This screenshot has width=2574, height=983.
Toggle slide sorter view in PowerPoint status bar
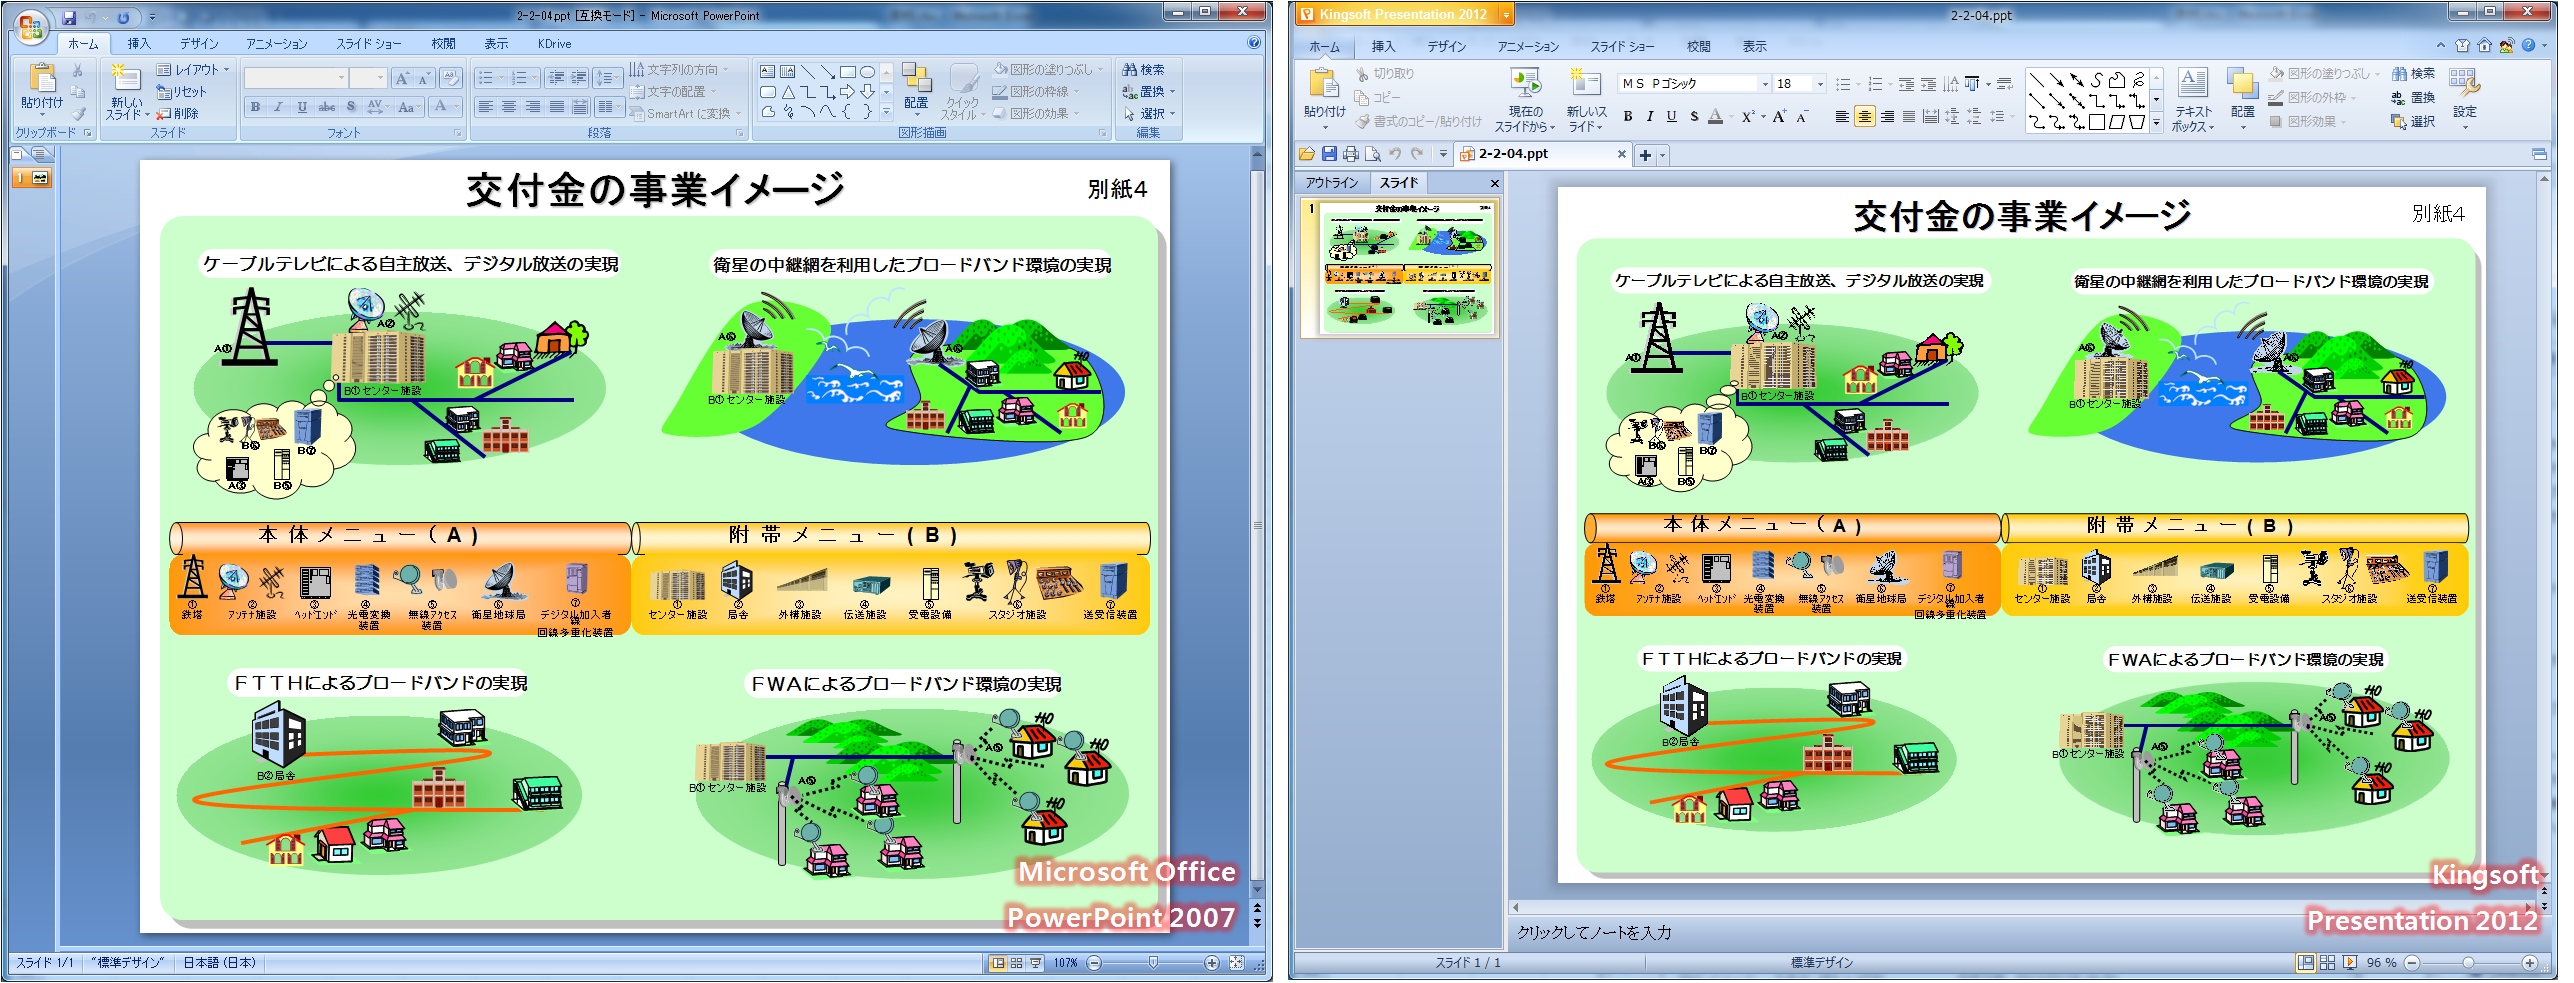(x=1016, y=963)
